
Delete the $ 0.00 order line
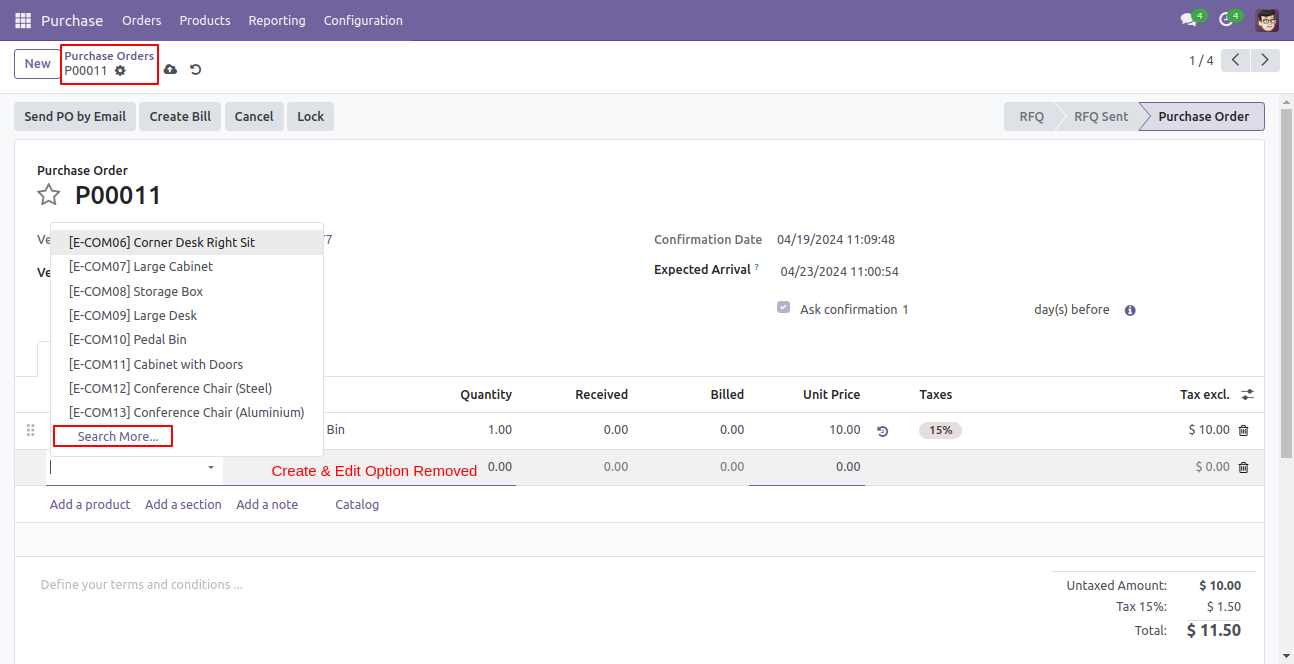(x=1244, y=467)
